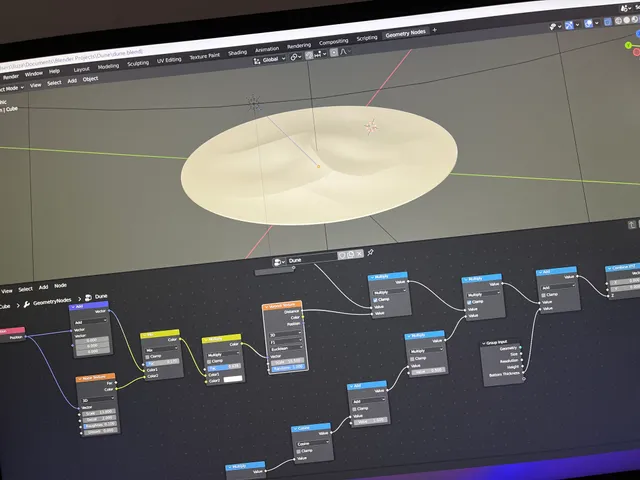Click the GeometryNodes wrench icon in breadcrumb
Screen dimensions: 640x480
tap(27, 304)
